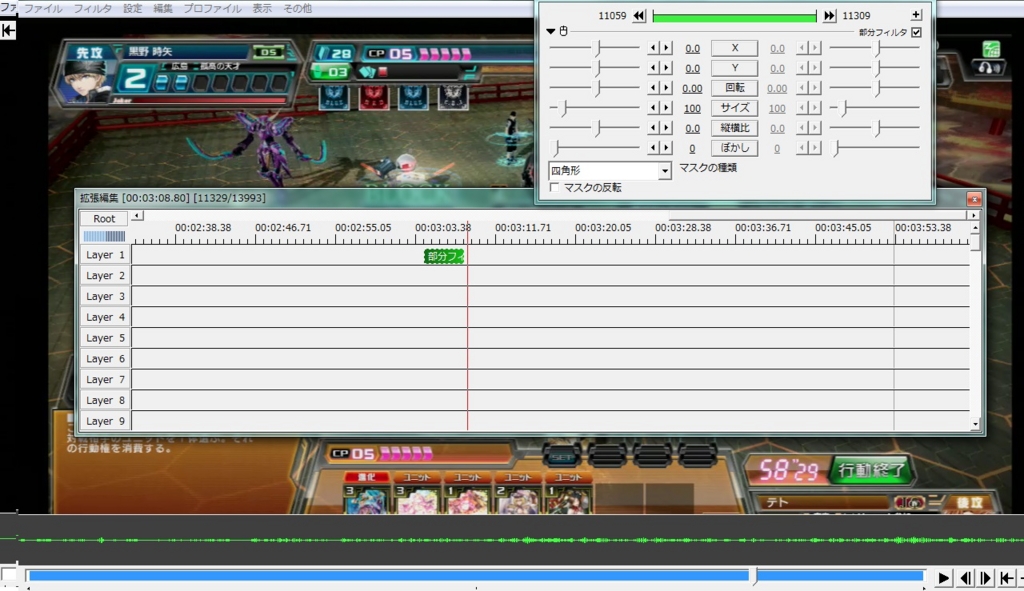
Task: Toggle visibility of Layer 4
Action: coord(105,317)
